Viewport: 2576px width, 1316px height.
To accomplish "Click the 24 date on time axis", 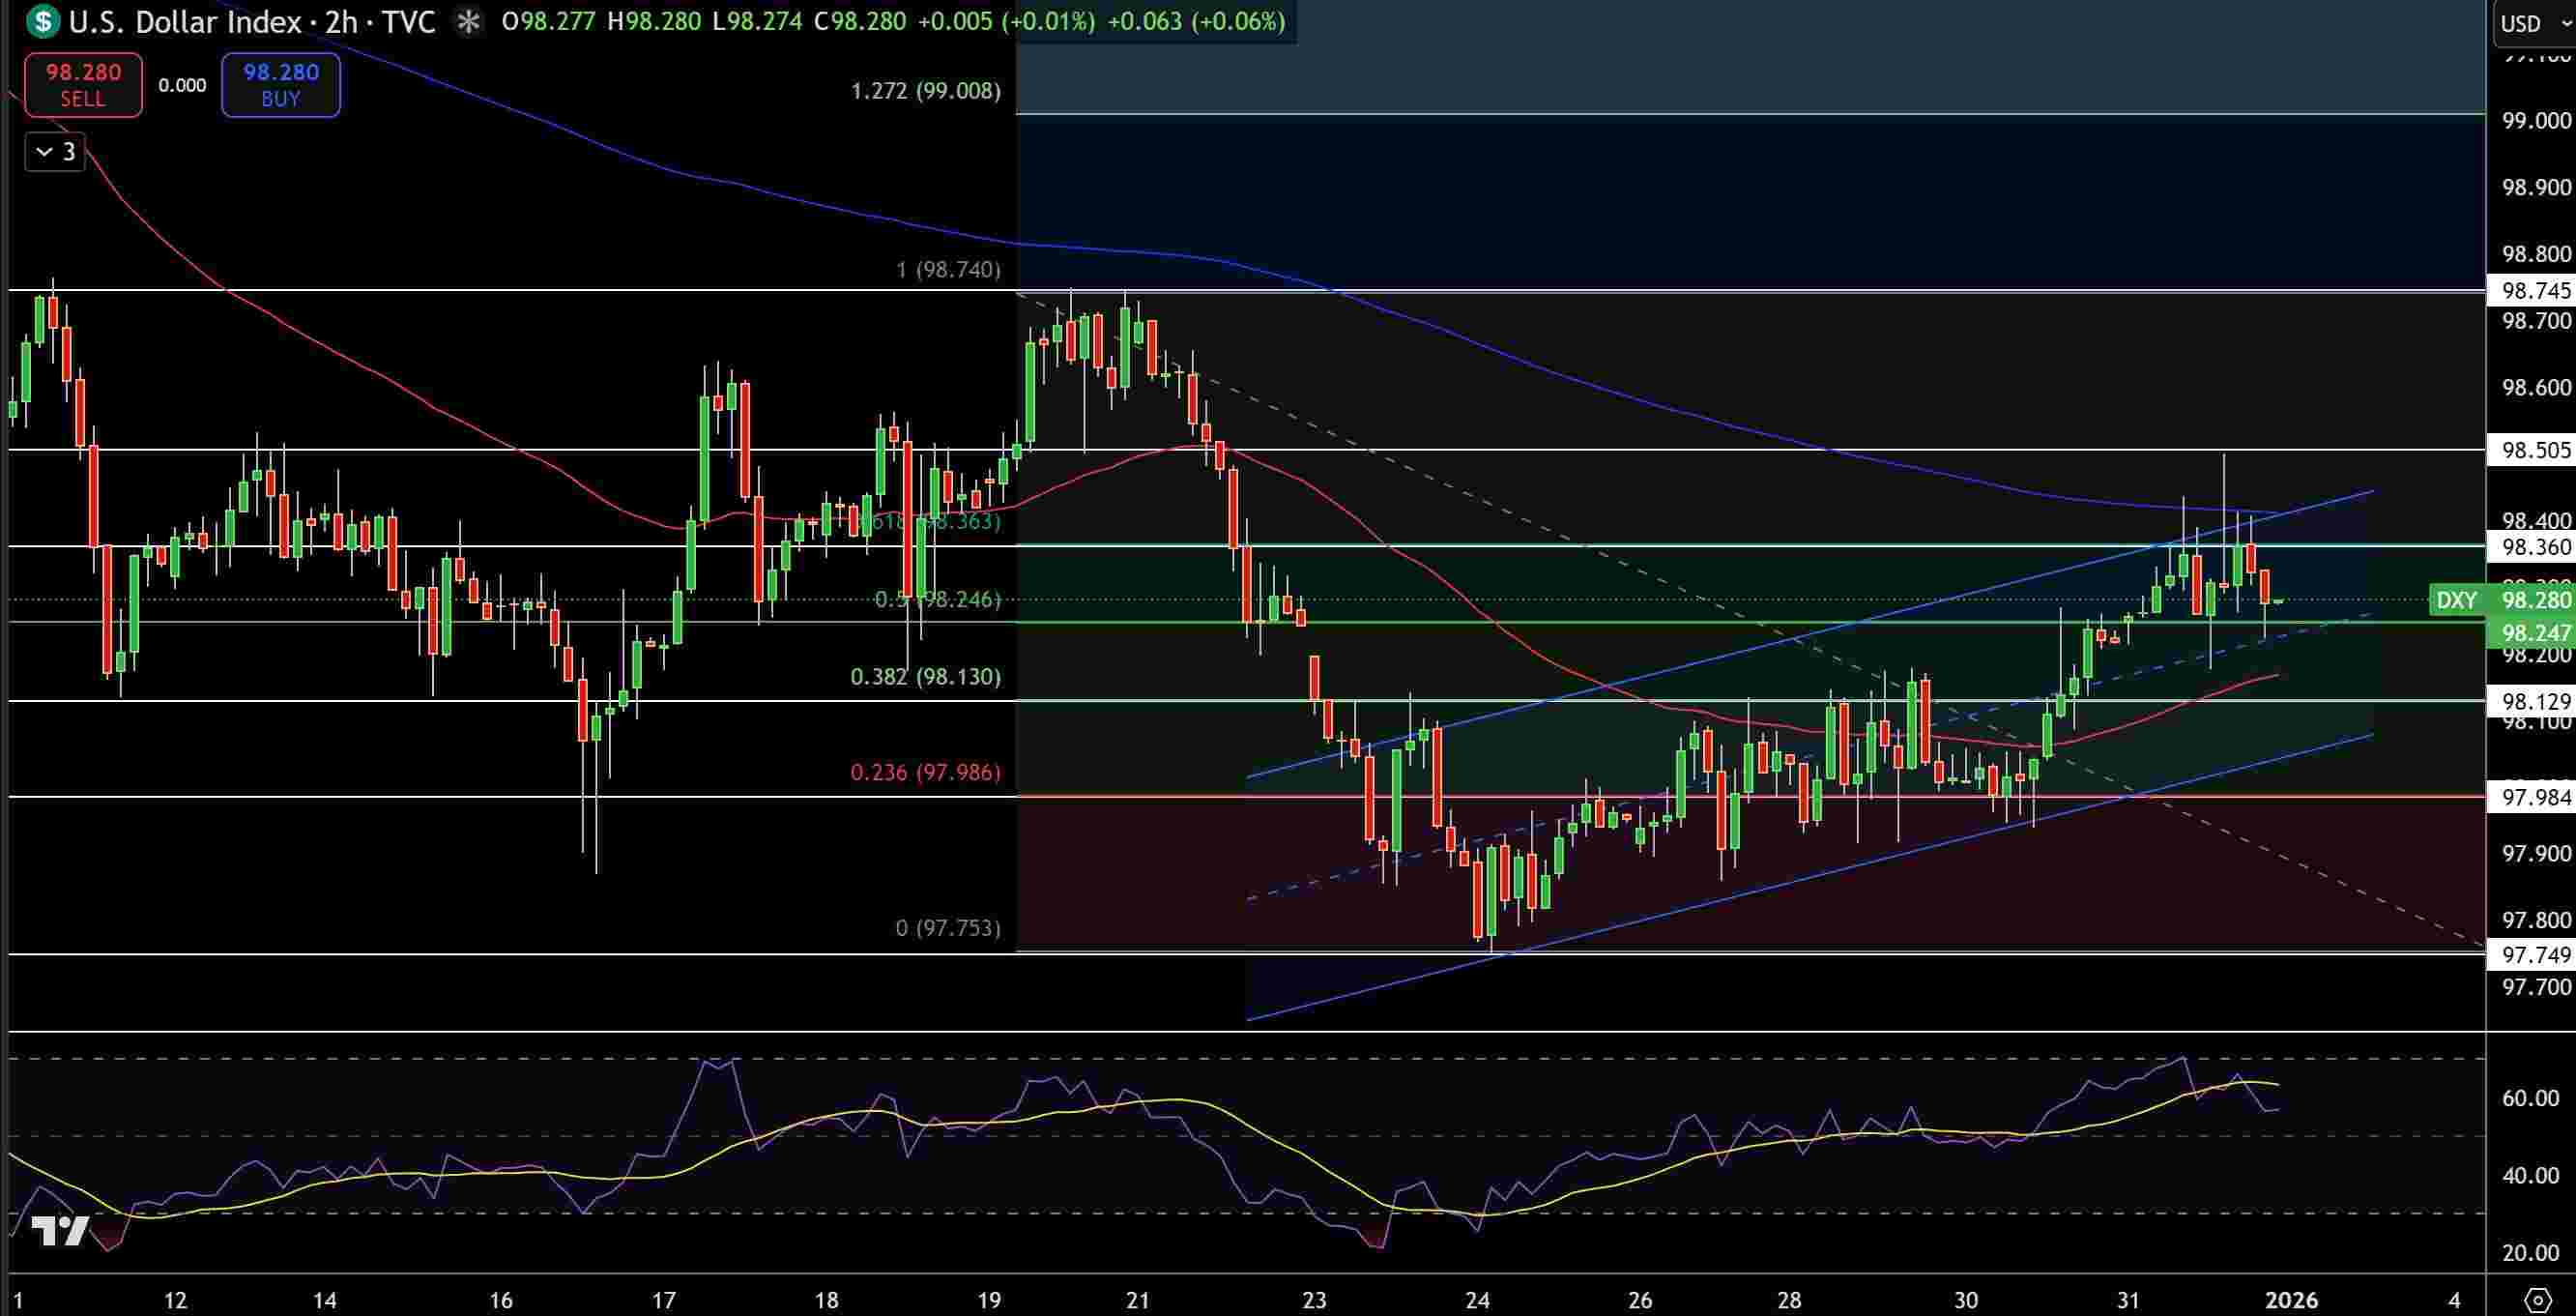I will pos(1477,1300).
